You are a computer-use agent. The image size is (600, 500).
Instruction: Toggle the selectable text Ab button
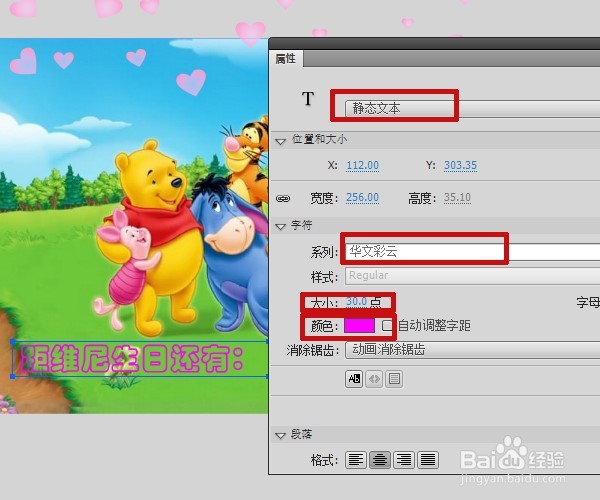click(x=354, y=379)
